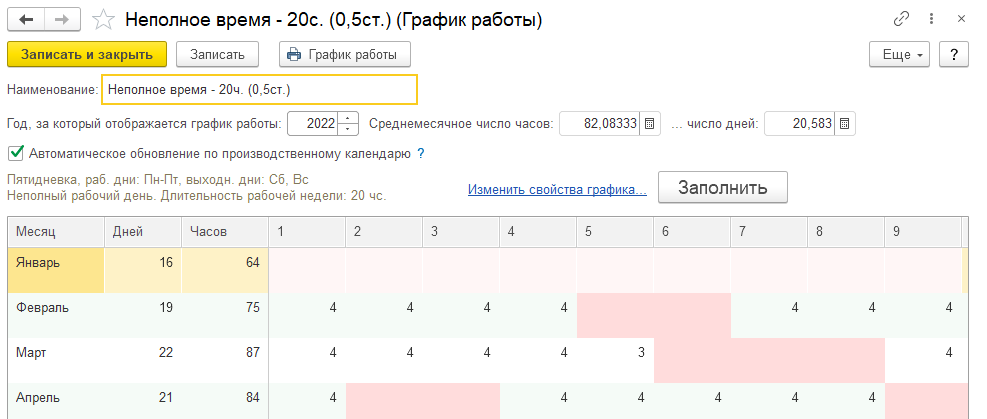Open calculator for average number of days
Screen dimensions: 987x419
click(845, 124)
